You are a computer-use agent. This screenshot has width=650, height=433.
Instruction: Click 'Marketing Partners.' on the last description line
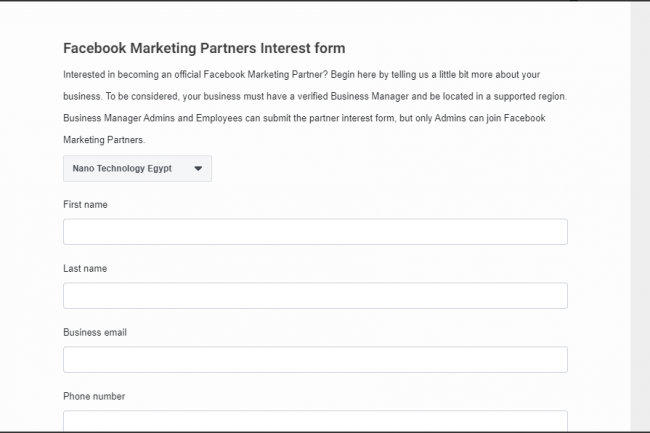pos(104,140)
